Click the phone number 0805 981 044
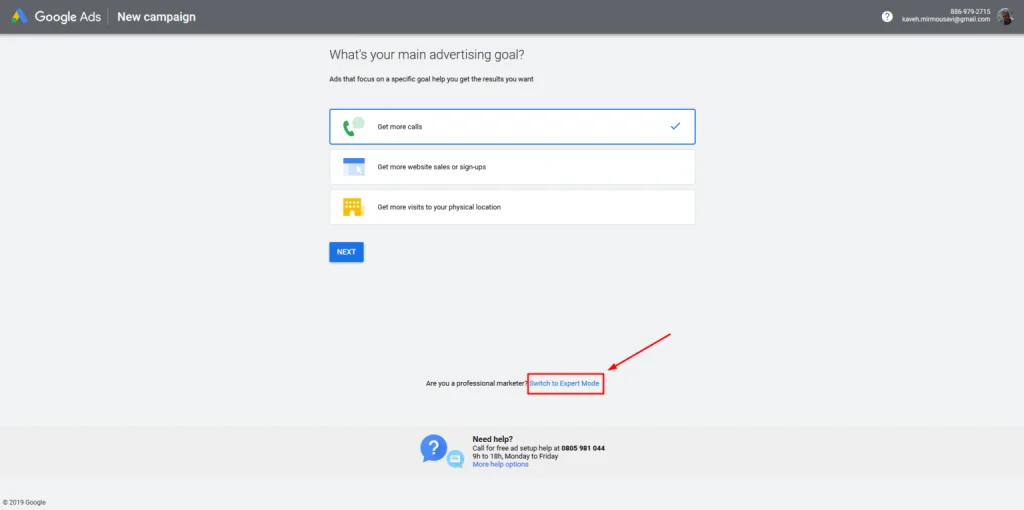The width and height of the screenshot is (1024, 510). point(583,448)
